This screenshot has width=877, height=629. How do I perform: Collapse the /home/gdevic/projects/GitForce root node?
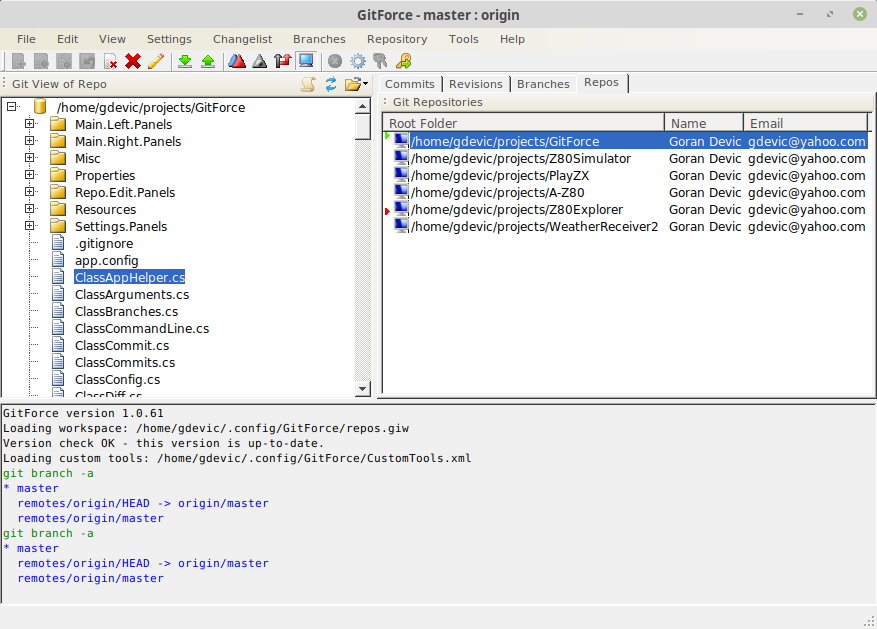point(12,106)
